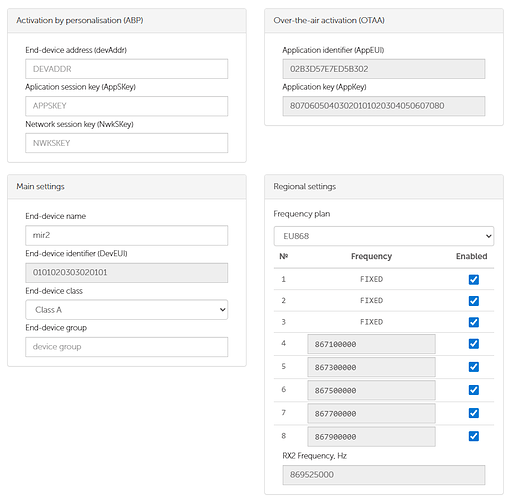Click the № column header
Viewport: 512px width, 500px height.
click(284, 256)
